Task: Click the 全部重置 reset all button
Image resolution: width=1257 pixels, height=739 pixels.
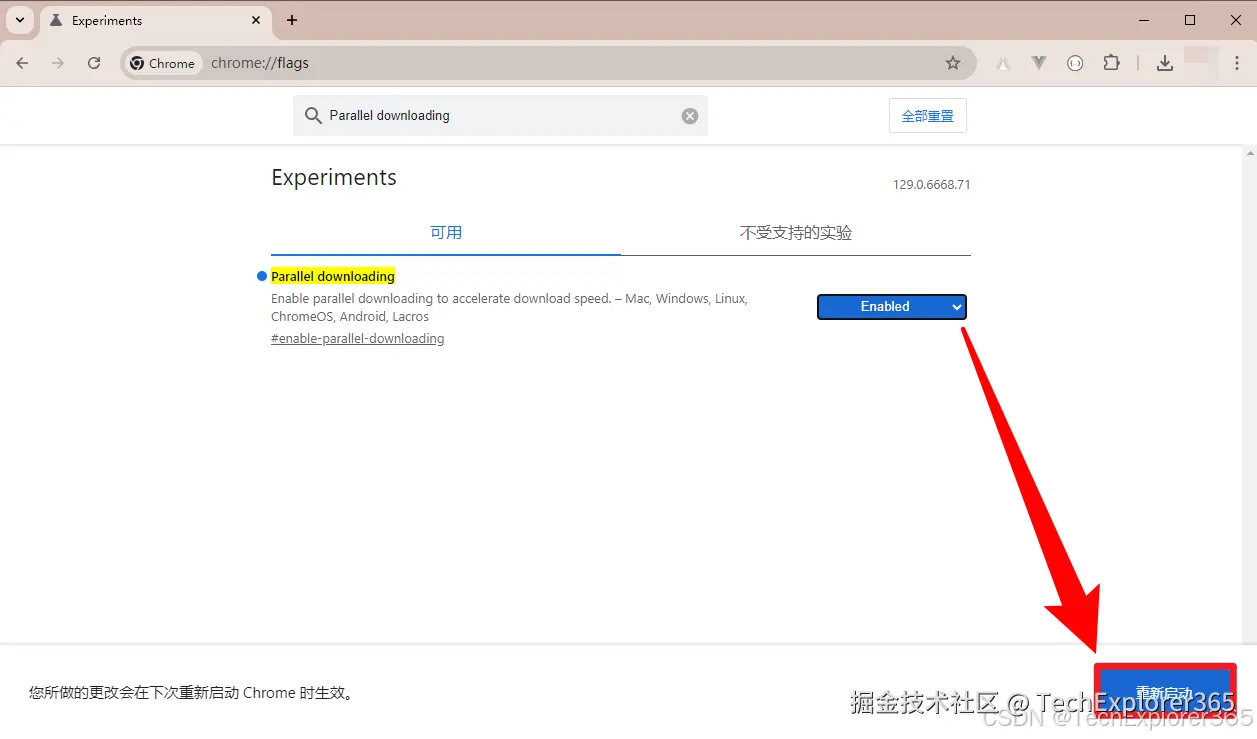Action: pyautogui.click(x=928, y=116)
